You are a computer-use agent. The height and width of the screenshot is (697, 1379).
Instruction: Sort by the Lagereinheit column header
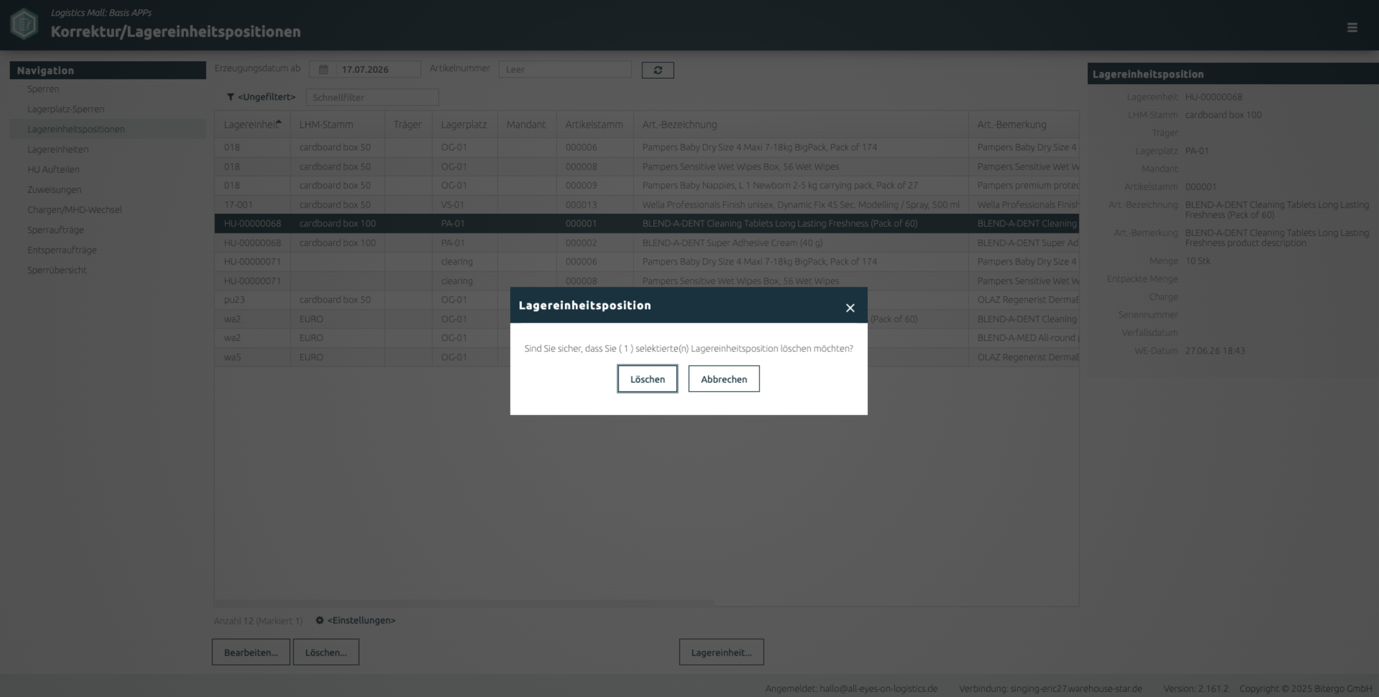point(252,124)
